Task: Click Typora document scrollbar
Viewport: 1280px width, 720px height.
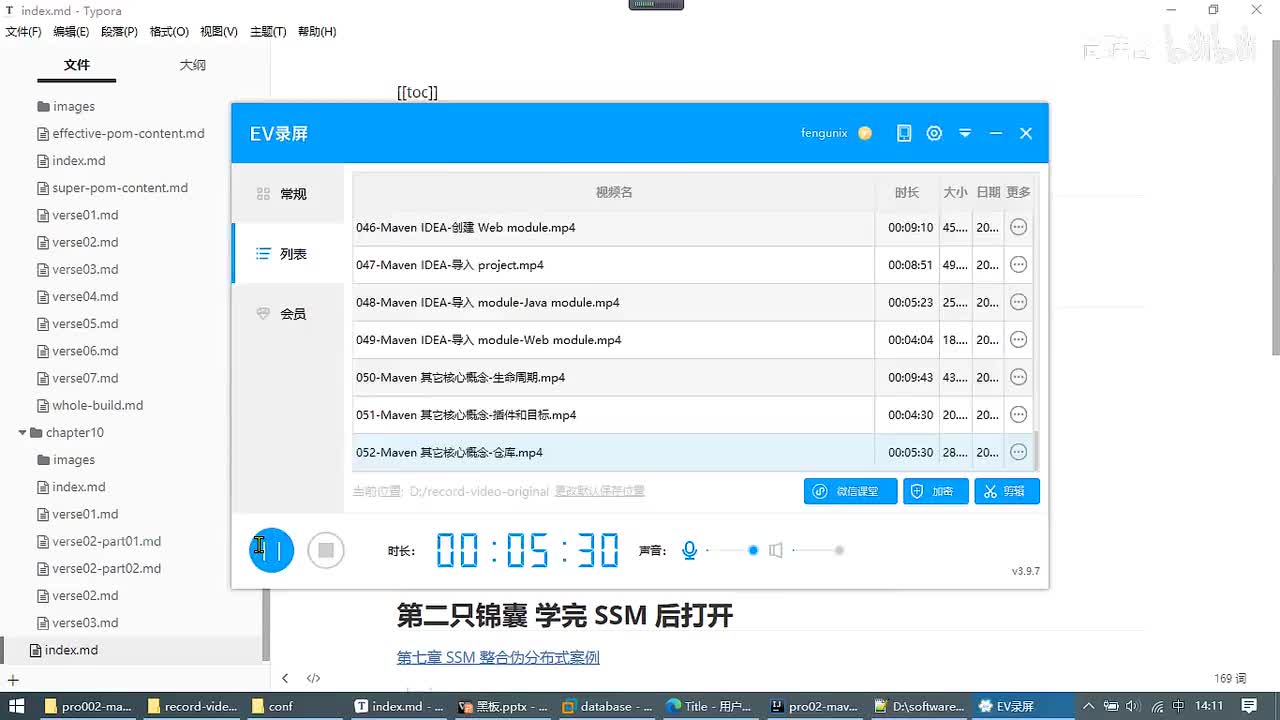Action: click(1275, 200)
